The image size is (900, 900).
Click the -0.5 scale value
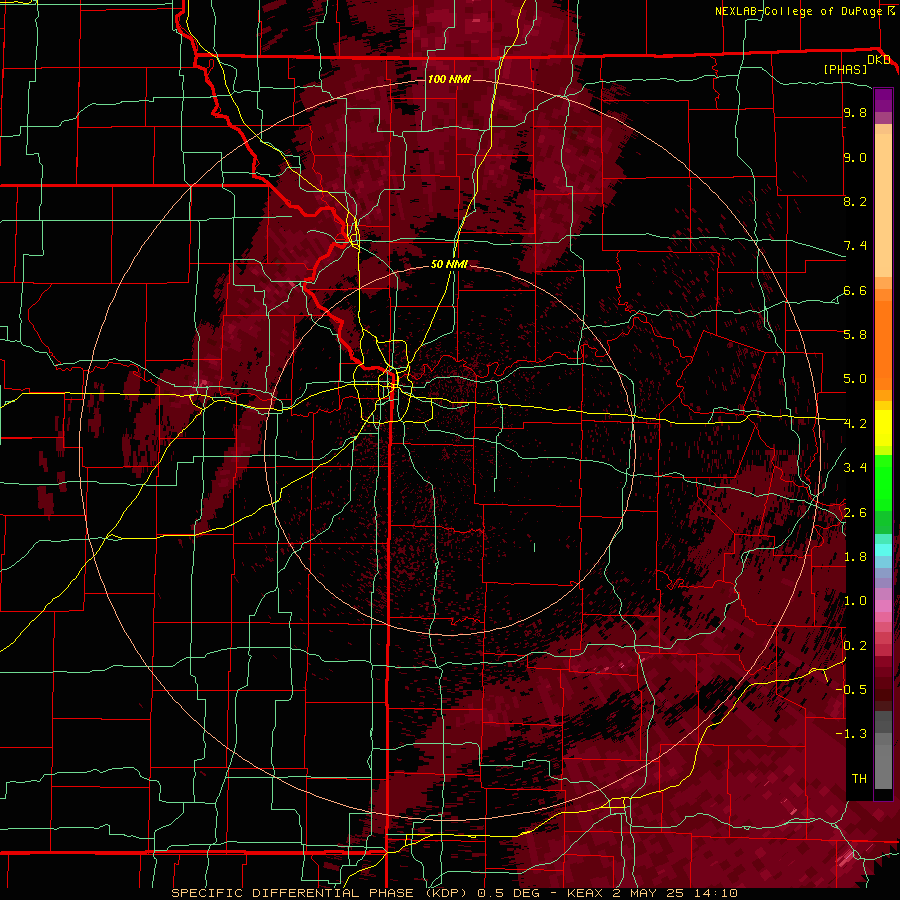click(x=851, y=689)
